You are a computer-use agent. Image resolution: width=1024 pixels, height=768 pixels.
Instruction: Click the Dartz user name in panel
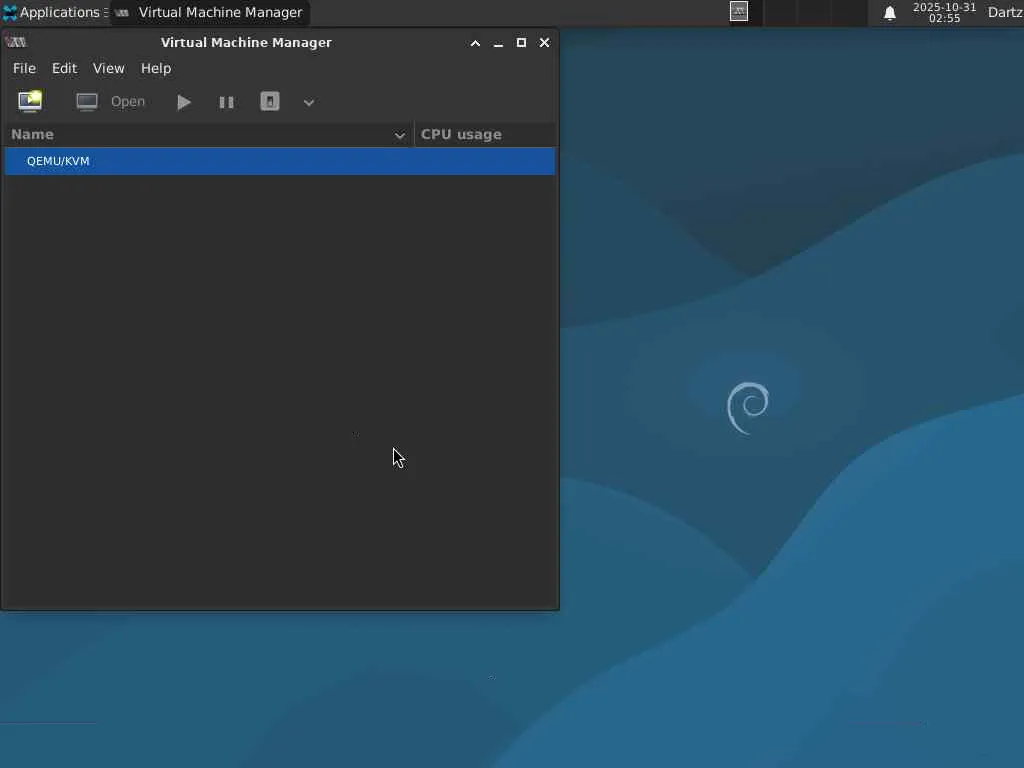point(1005,12)
